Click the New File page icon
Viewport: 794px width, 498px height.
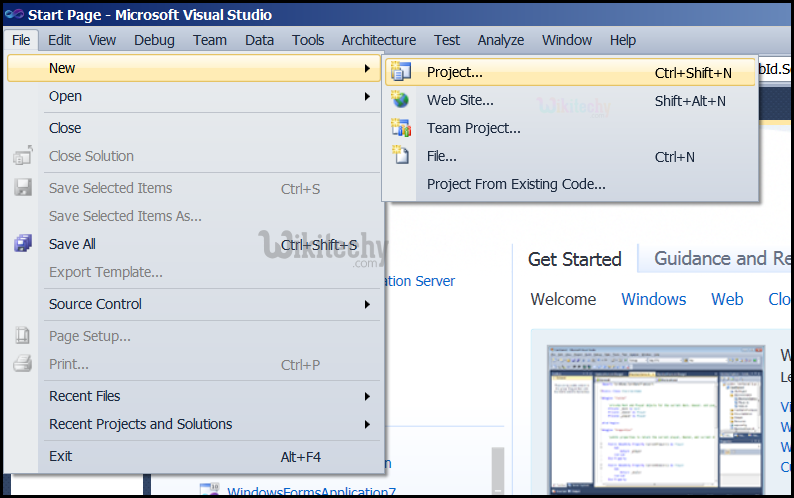[401, 155]
